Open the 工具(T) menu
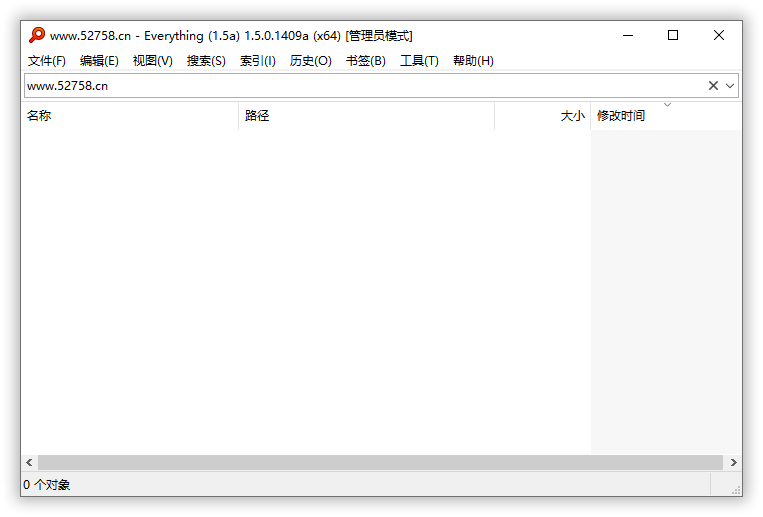This screenshot has width=763, height=517. 419,61
